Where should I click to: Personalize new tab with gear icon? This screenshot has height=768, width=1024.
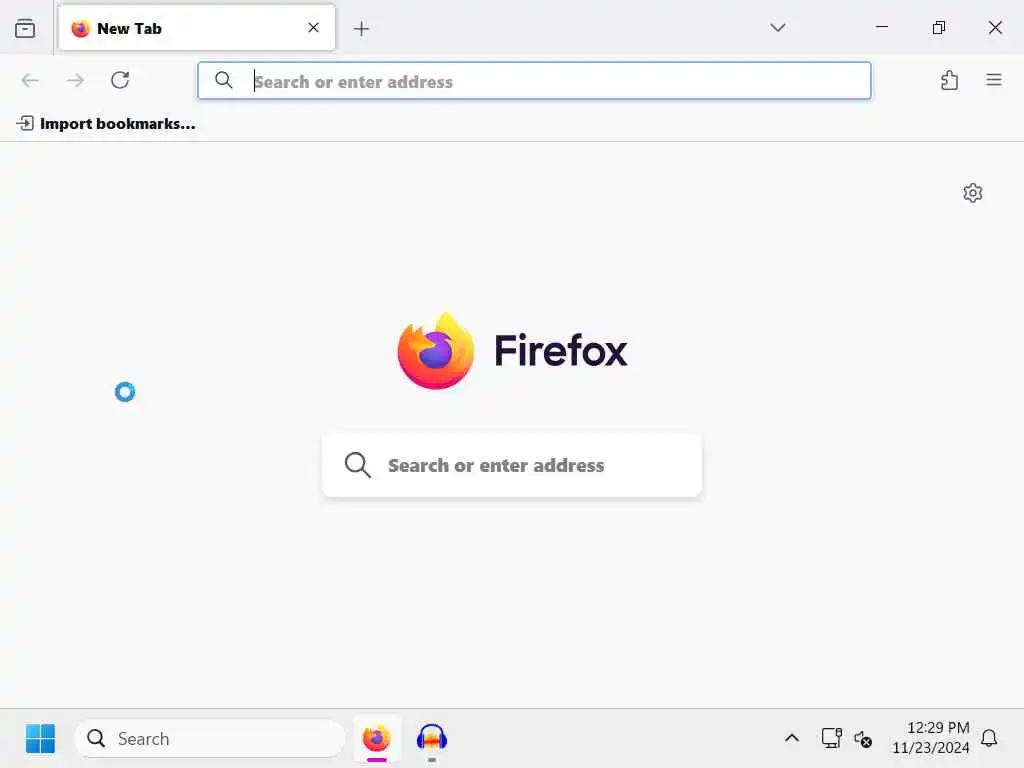tap(972, 193)
